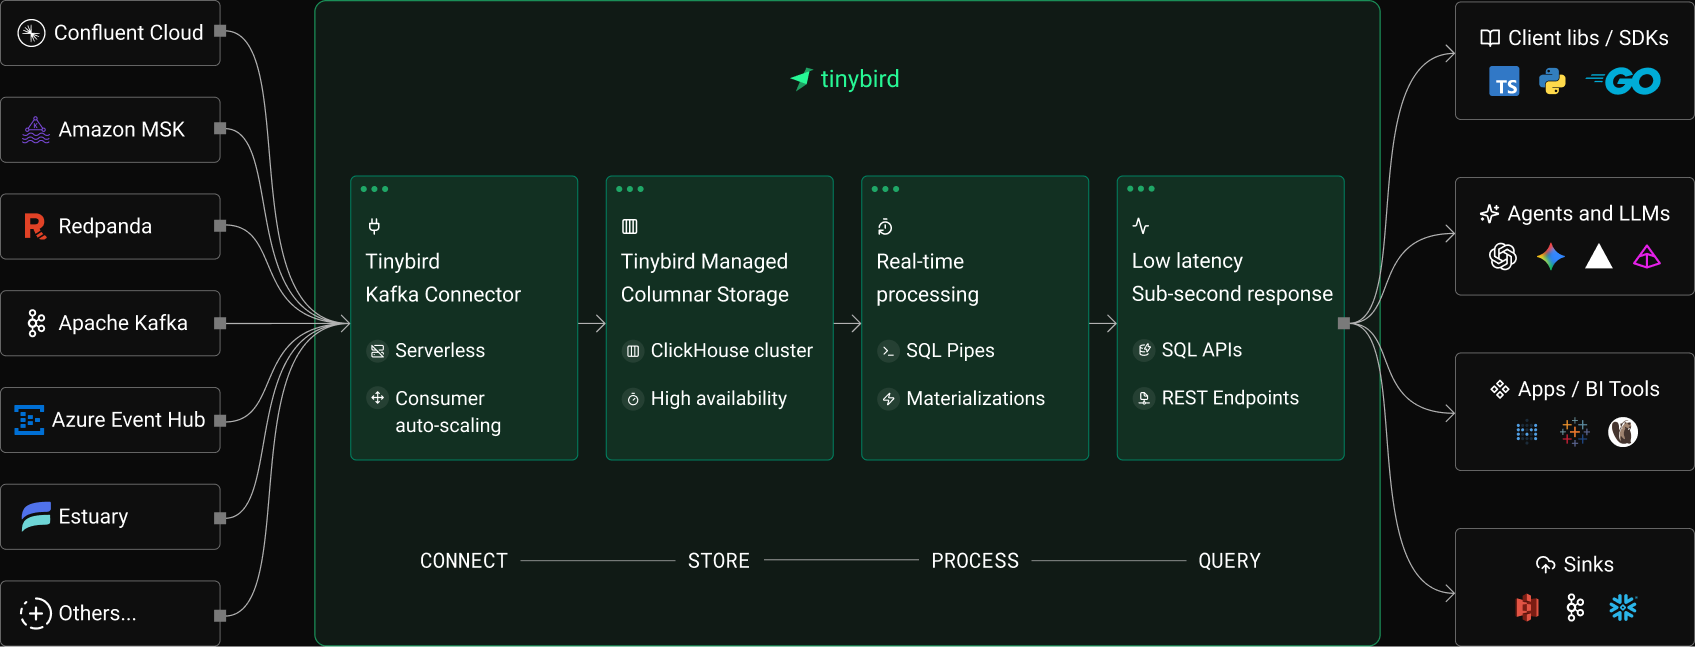Viewport: 1695px width, 647px height.
Task: Click the purple pyramid icon under Agents and LLMs
Action: (1647, 257)
